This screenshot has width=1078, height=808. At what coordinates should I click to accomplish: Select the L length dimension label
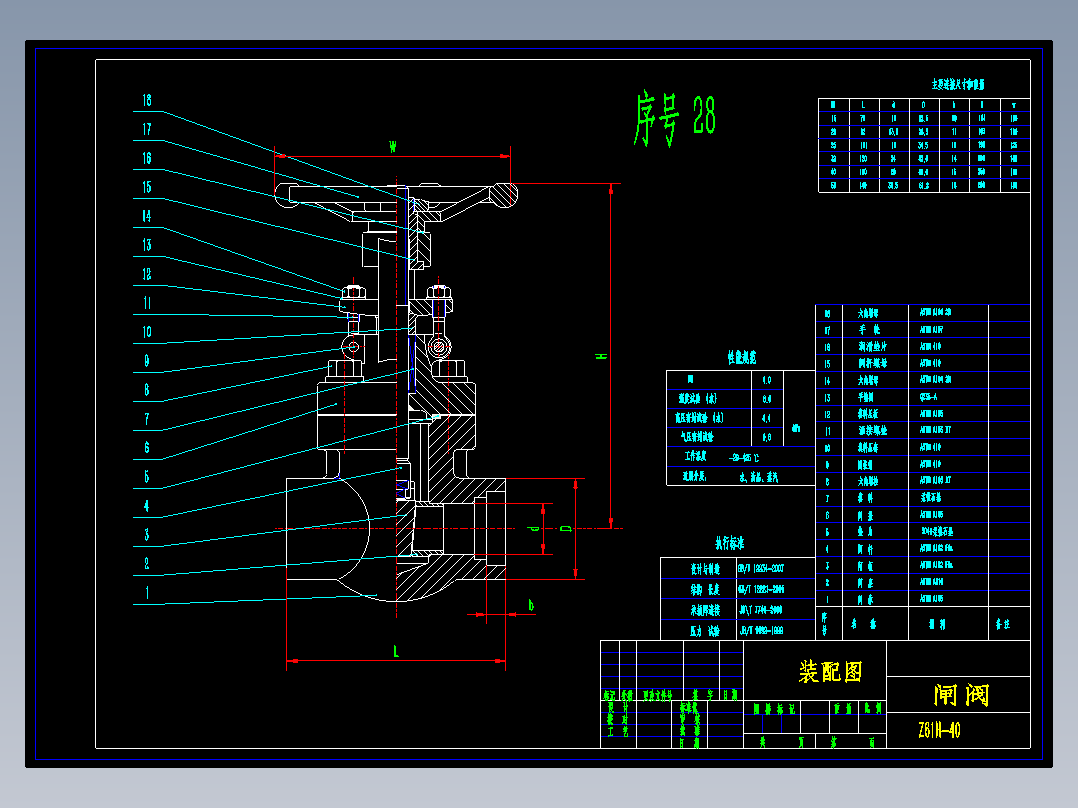pos(395,651)
